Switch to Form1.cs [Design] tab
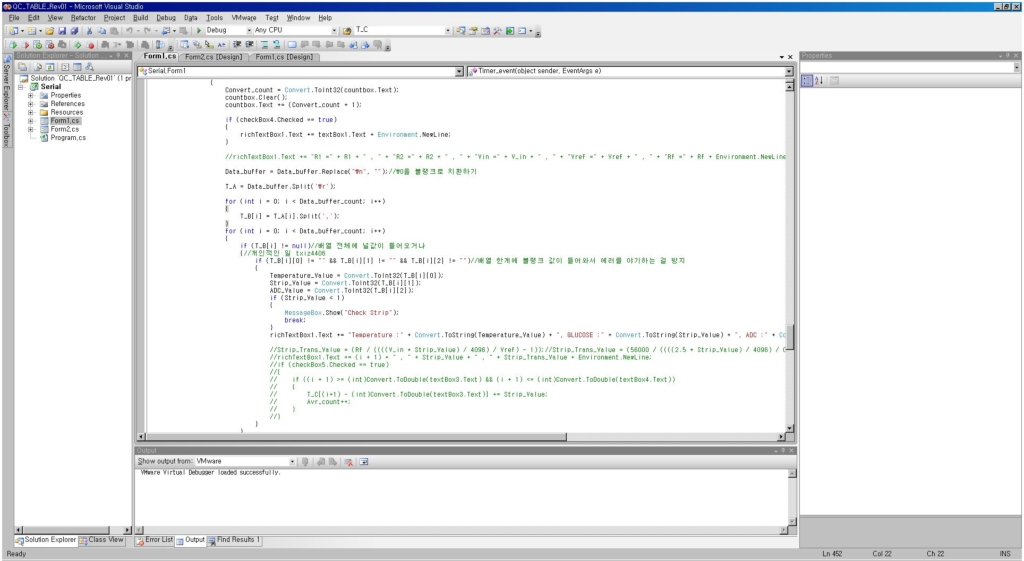This screenshot has height=561, width=1024. 284,57
